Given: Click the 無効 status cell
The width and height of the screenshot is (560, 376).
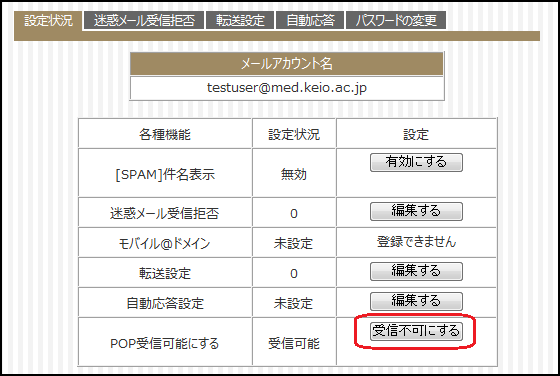Looking at the screenshot, I should 294,174.
